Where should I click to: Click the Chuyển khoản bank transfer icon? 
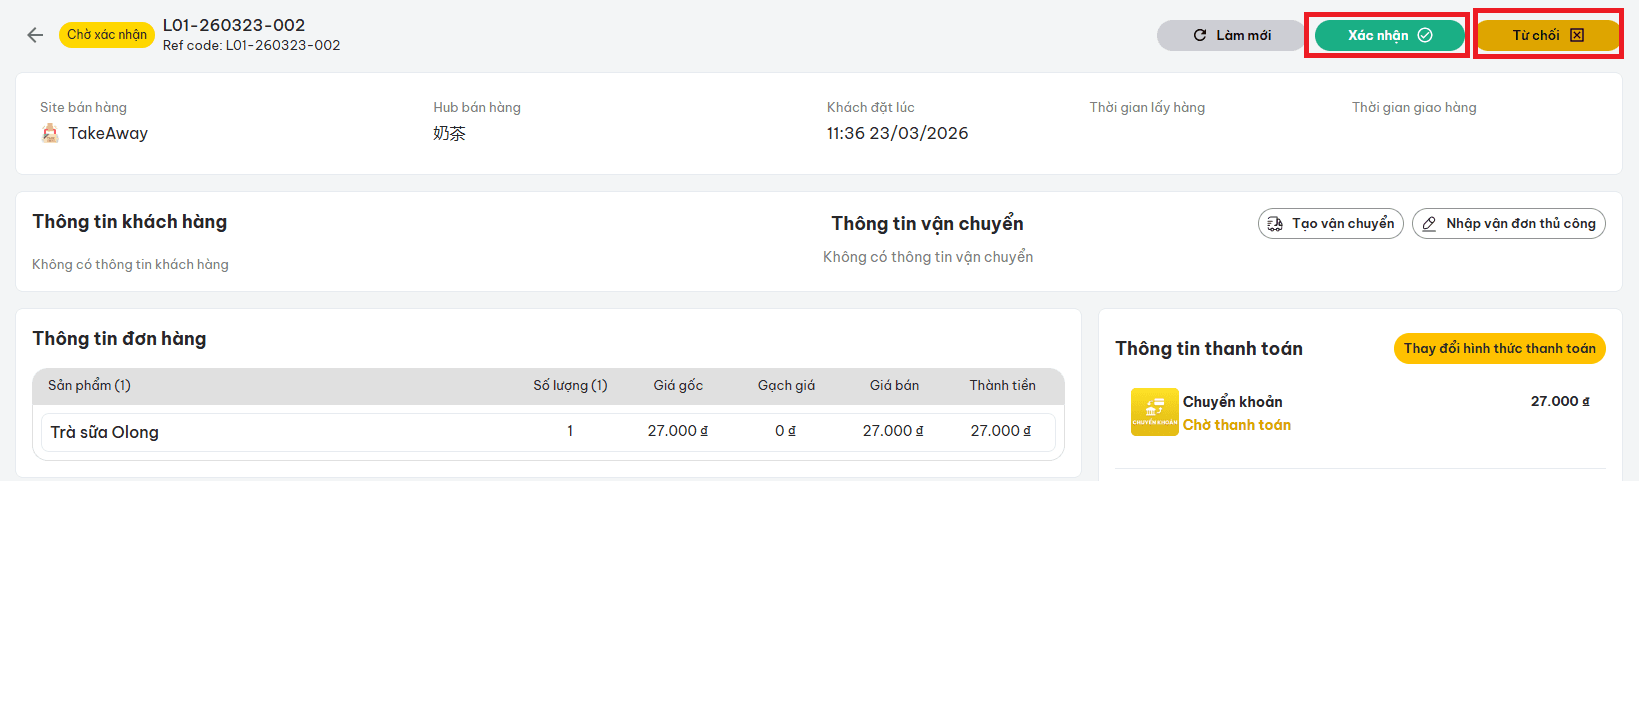pos(1154,412)
